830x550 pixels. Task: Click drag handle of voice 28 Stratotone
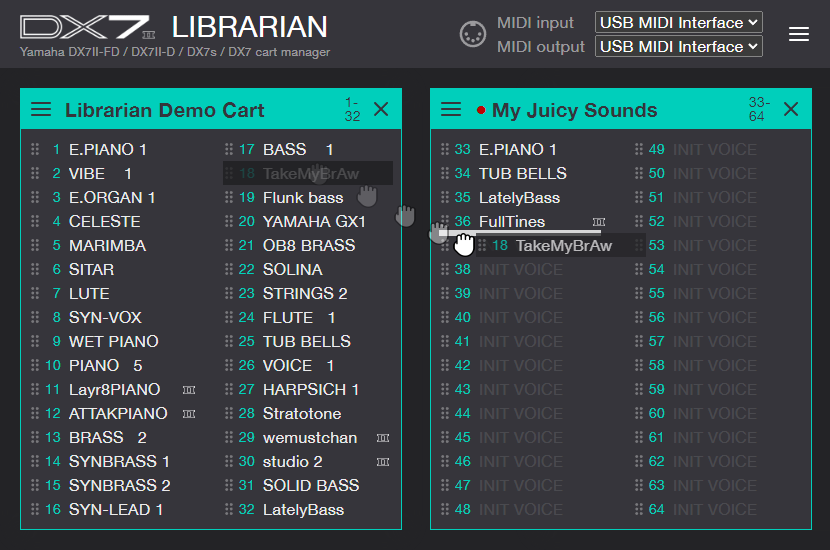[x=229, y=413]
